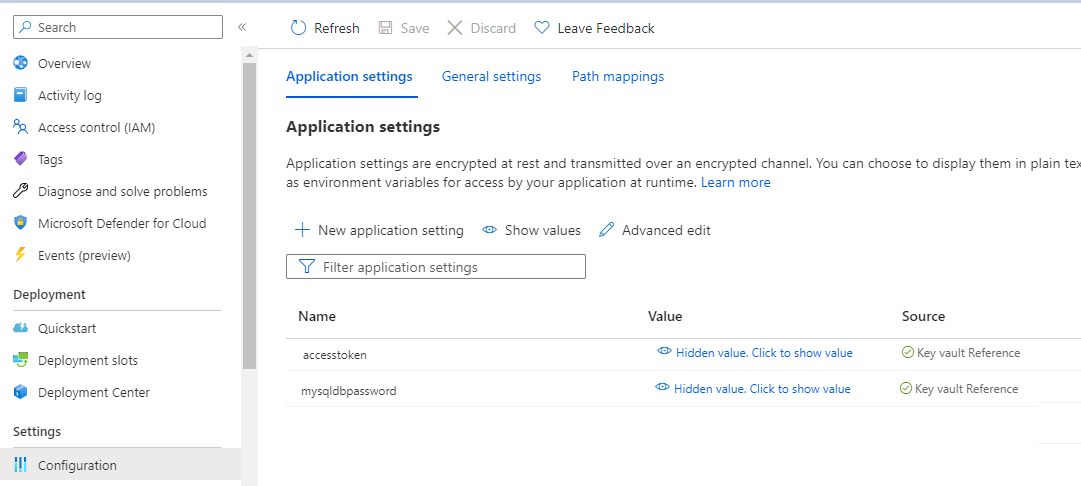Click New application setting button
The image size is (1081, 486).
378,230
